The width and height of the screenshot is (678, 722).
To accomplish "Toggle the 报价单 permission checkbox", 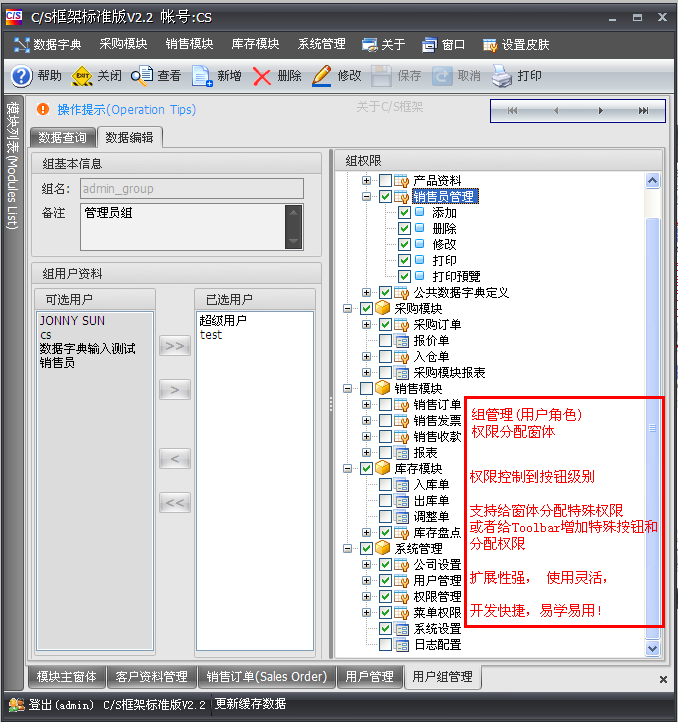I will 385,341.
